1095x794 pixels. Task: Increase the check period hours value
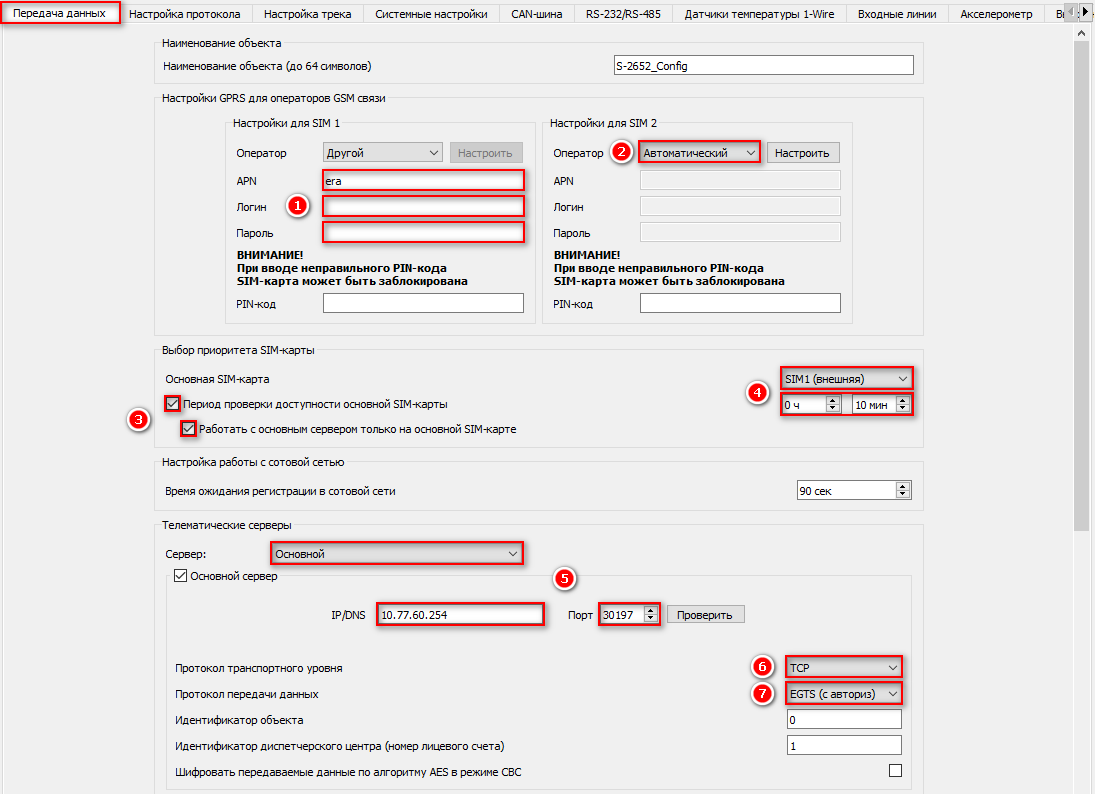pyautogui.click(x=832, y=400)
